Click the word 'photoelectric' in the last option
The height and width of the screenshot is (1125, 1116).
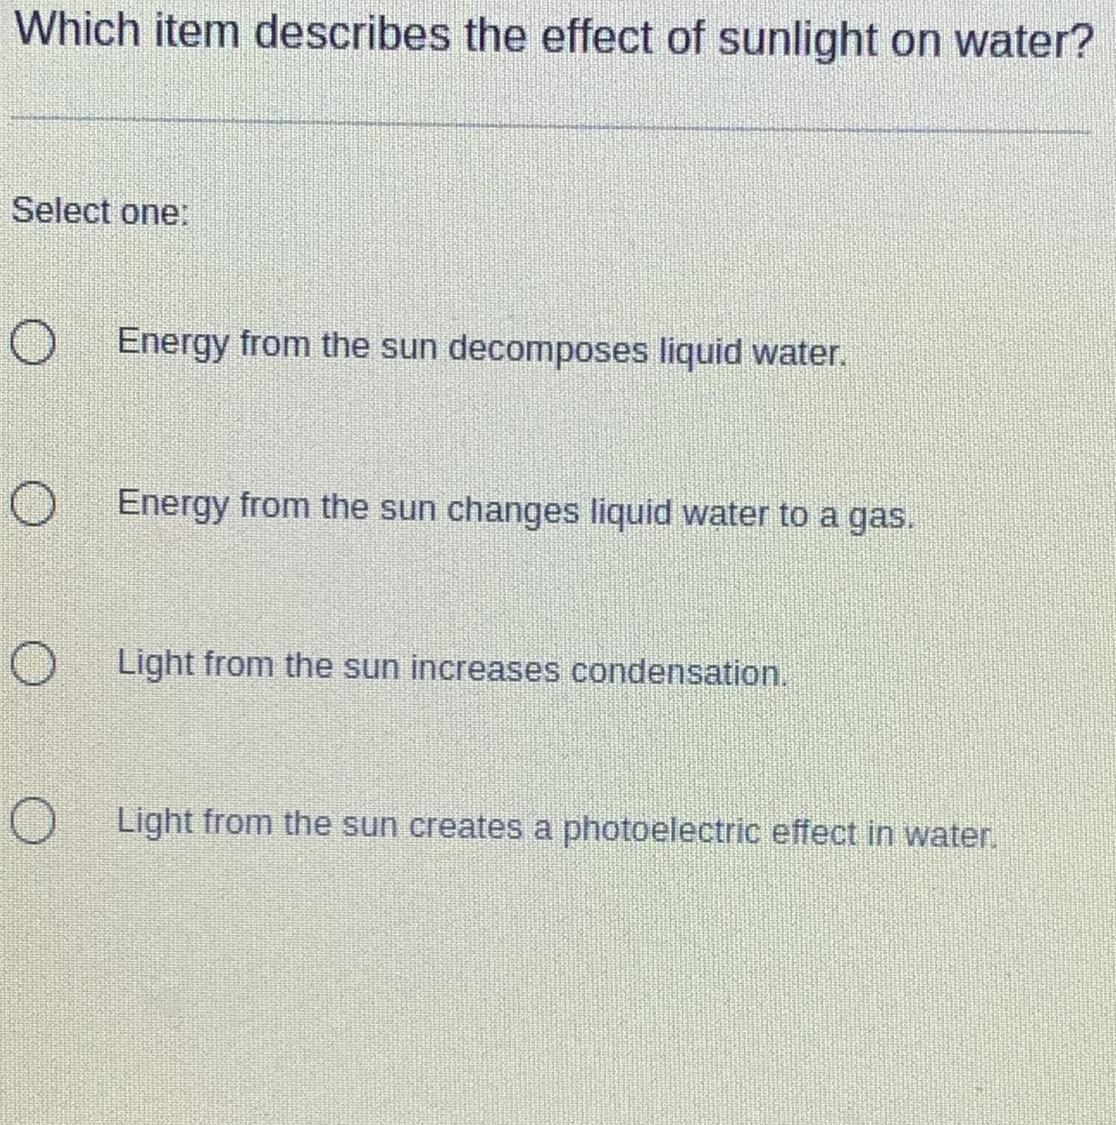click(x=661, y=831)
